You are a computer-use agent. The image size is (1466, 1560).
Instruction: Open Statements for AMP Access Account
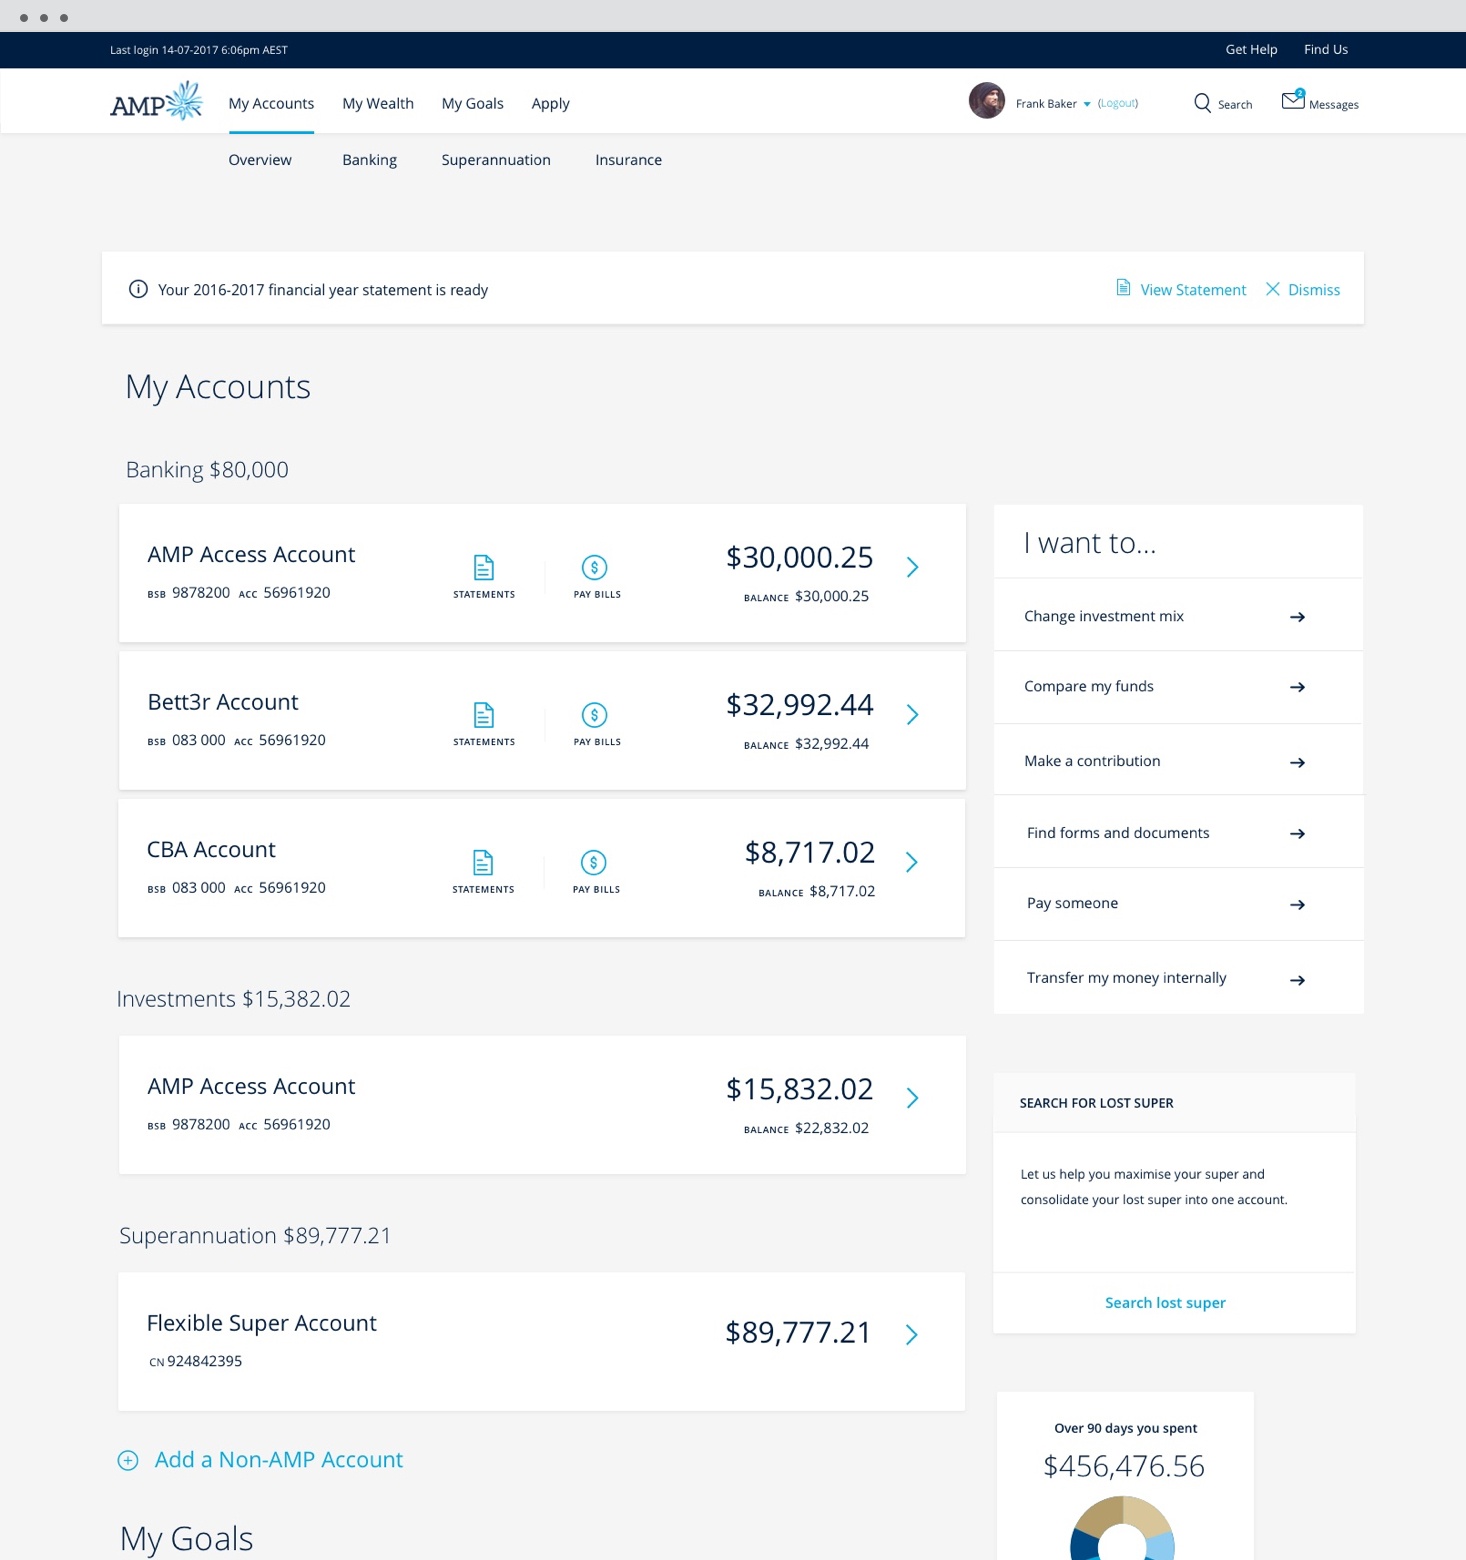coord(484,576)
